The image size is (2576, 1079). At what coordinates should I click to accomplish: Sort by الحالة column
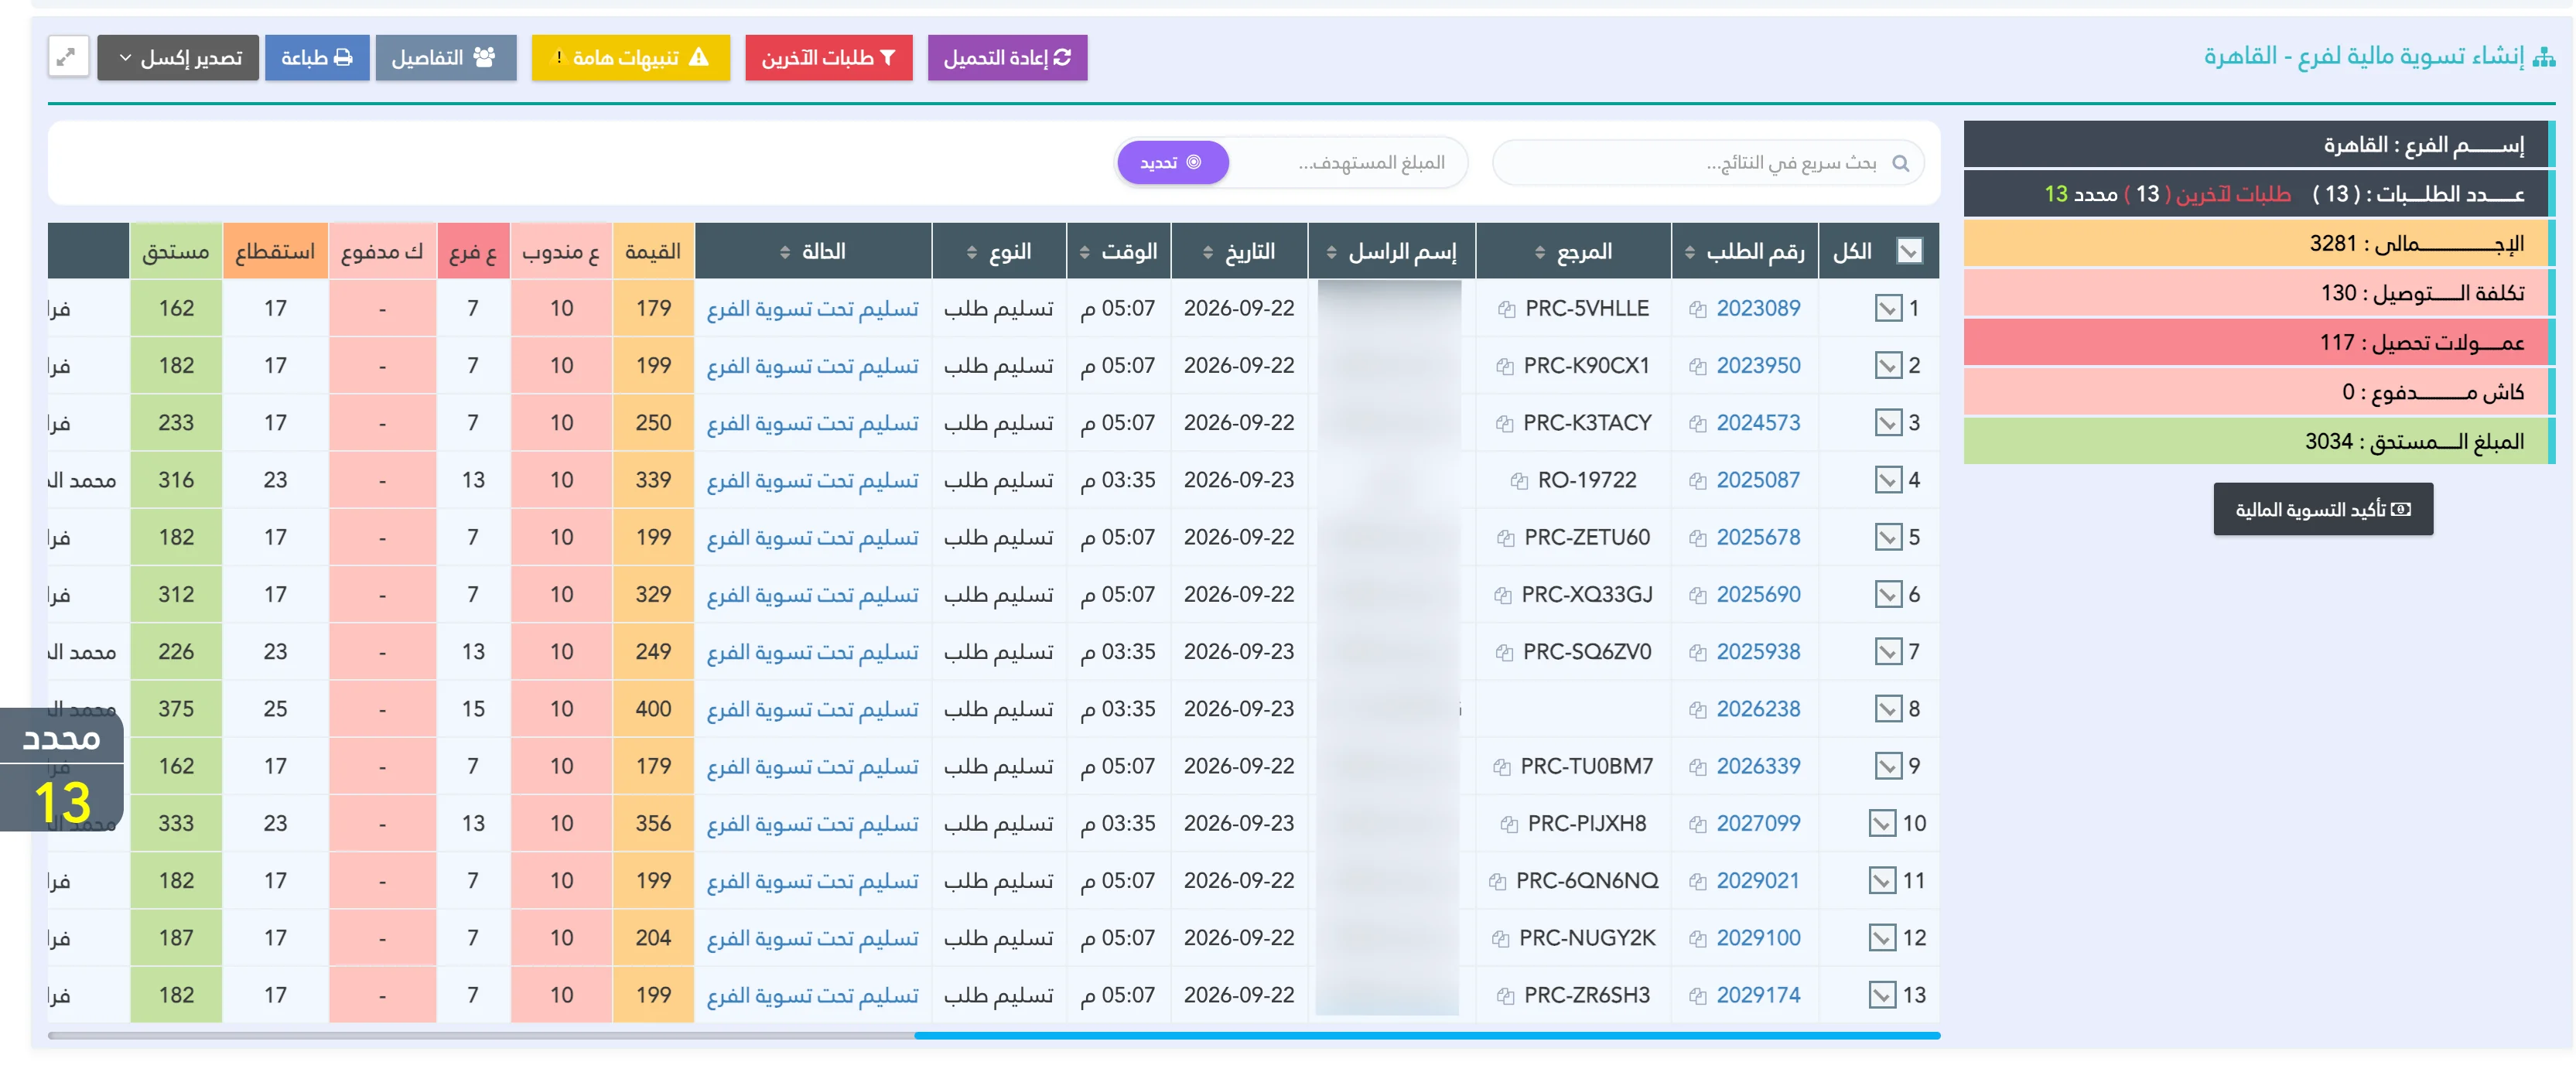click(813, 251)
